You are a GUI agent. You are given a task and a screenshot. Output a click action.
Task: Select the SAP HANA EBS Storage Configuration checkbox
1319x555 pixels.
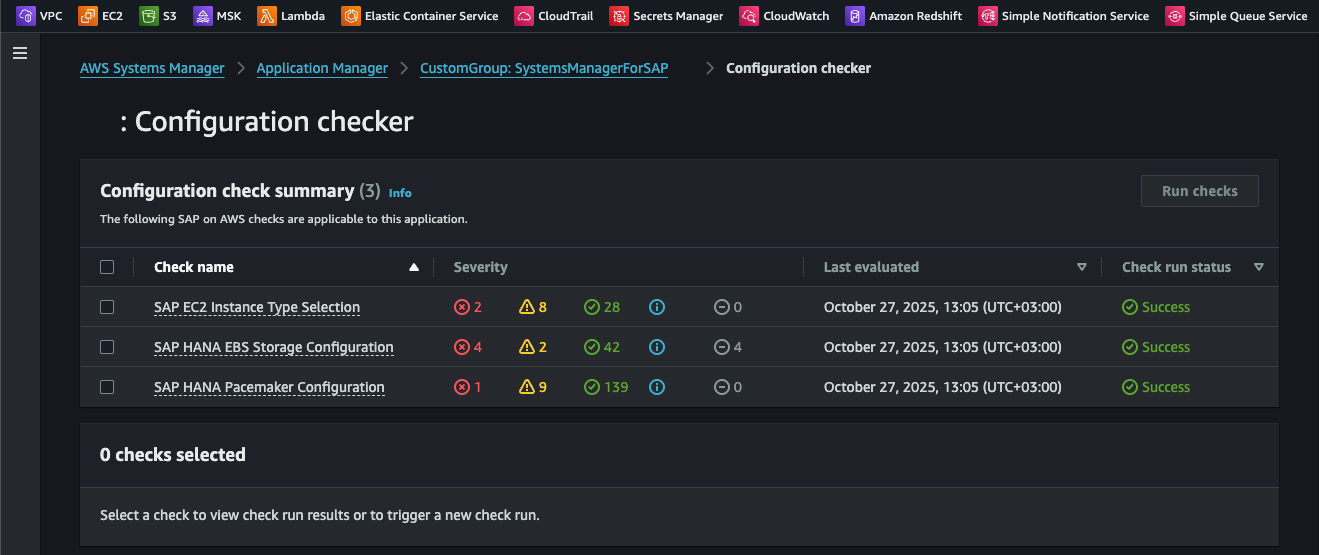click(107, 347)
